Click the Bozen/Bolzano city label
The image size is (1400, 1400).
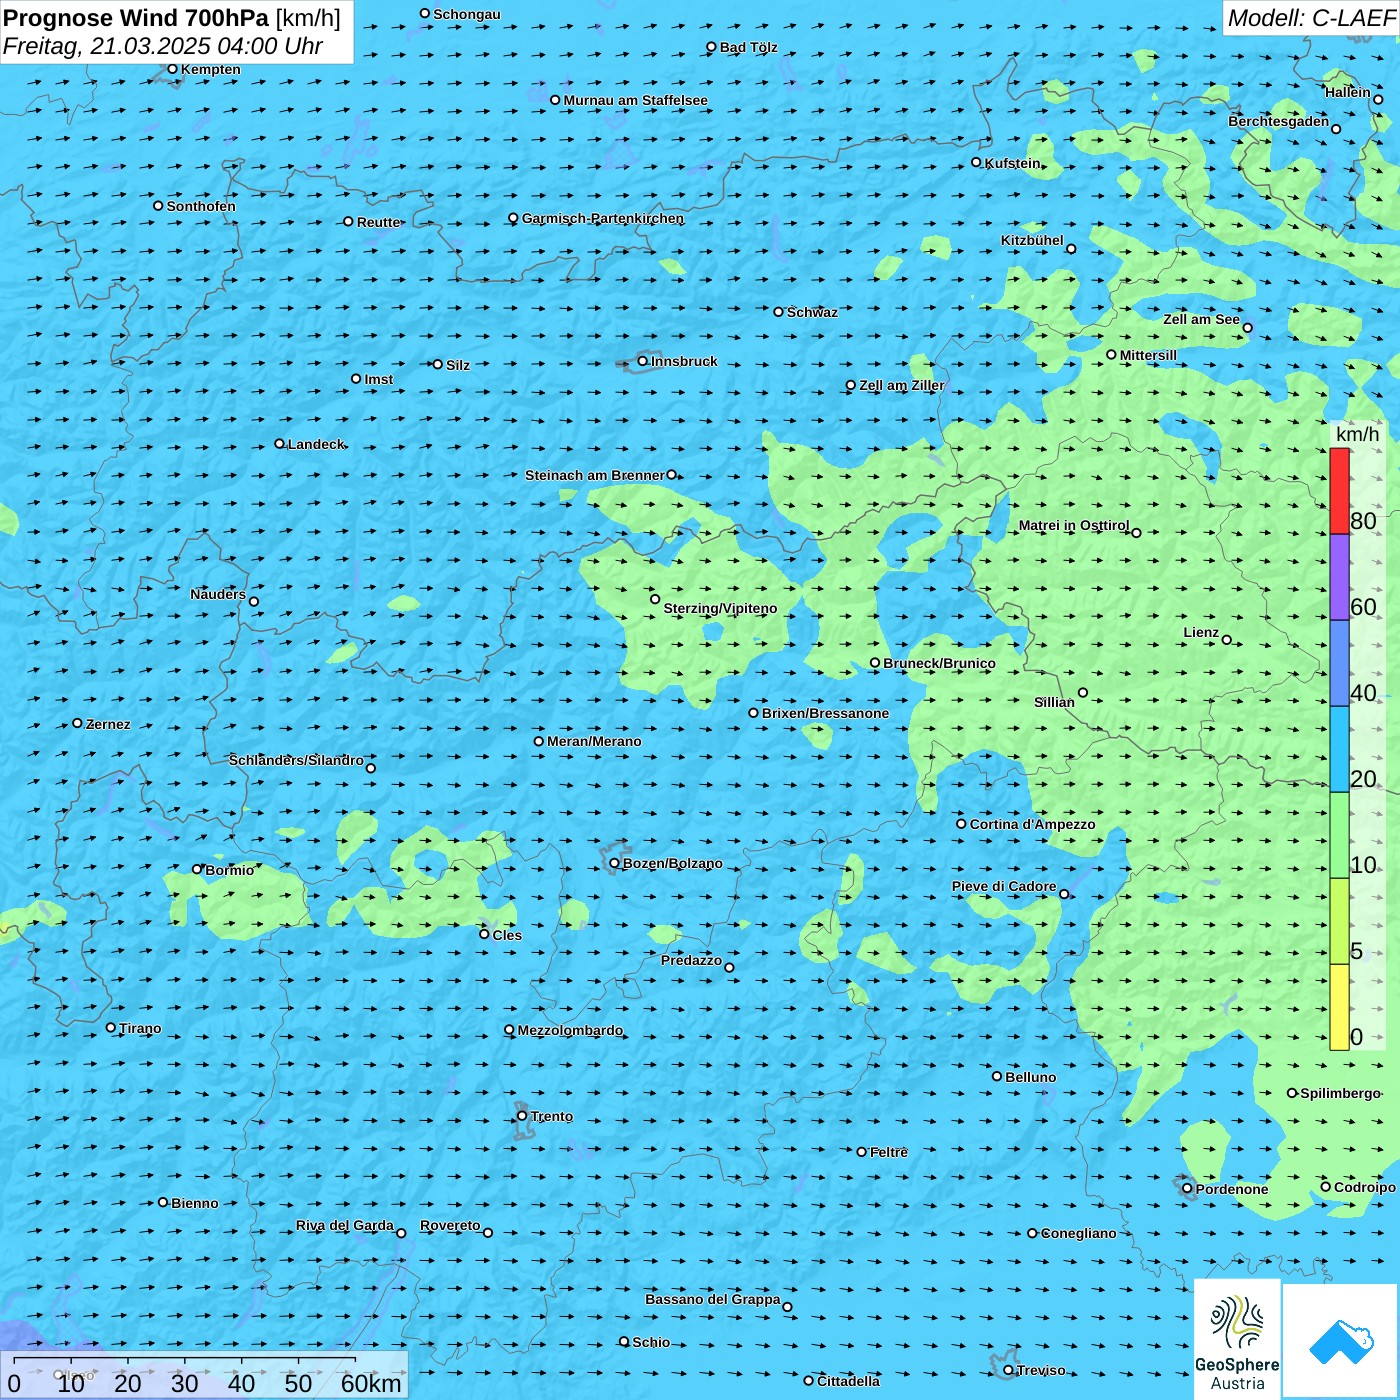pos(672,863)
